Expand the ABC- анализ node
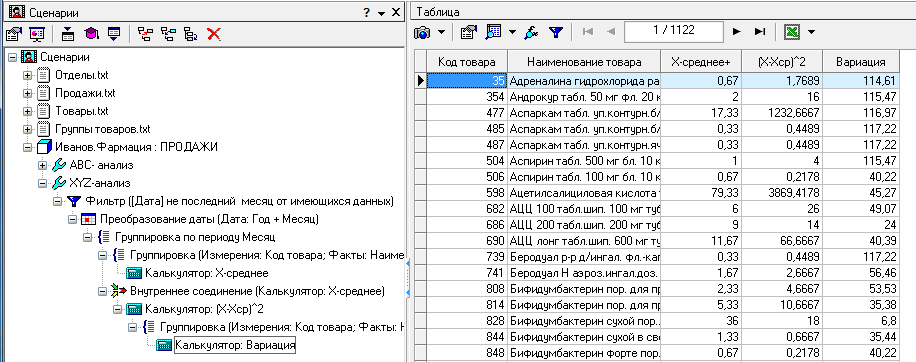Viewport: 916px width, 362px height. pyautogui.click(x=42, y=165)
